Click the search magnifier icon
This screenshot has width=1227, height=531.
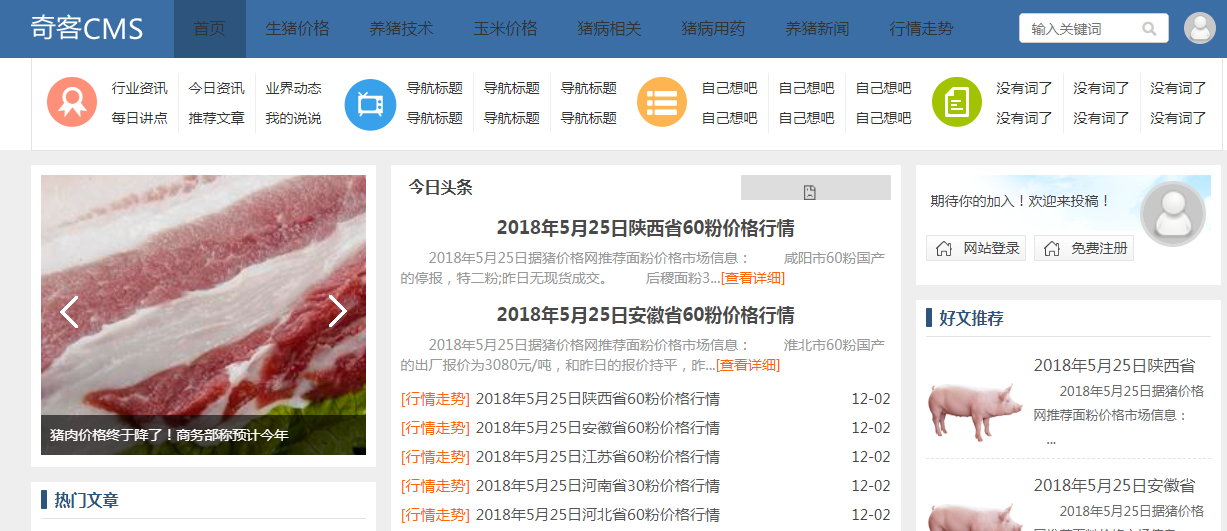[1150, 29]
